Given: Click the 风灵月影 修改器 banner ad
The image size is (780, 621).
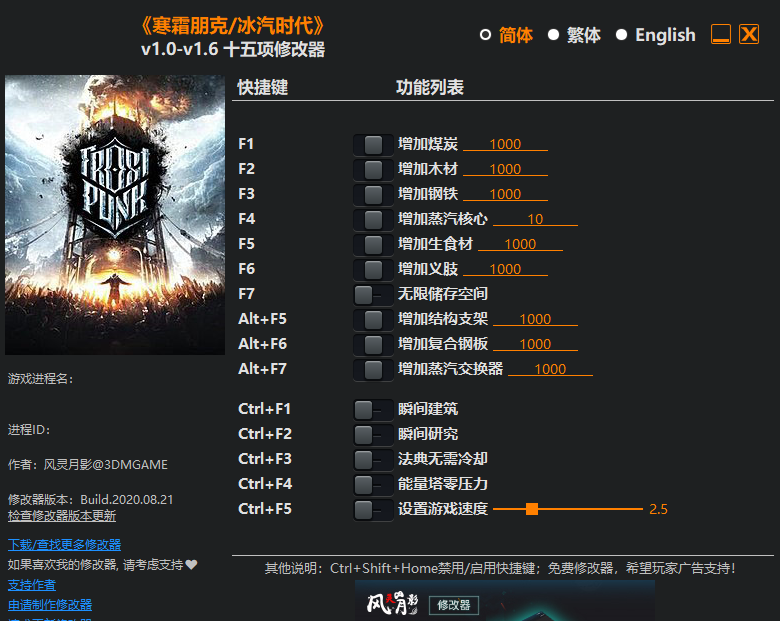Looking at the screenshot, I should (505, 601).
